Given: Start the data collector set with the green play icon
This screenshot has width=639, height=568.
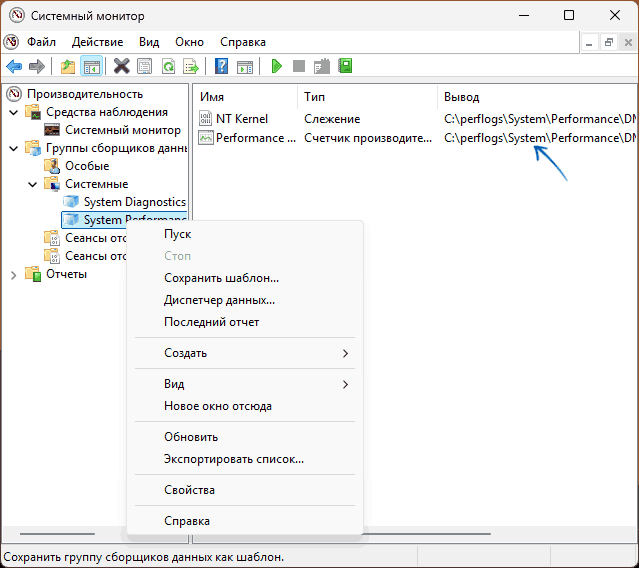Looking at the screenshot, I should 277,66.
